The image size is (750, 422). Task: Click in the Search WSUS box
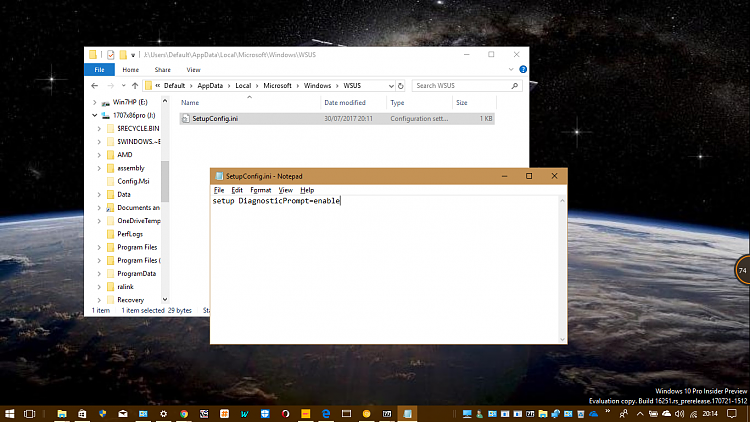click(x=460, y=86)
